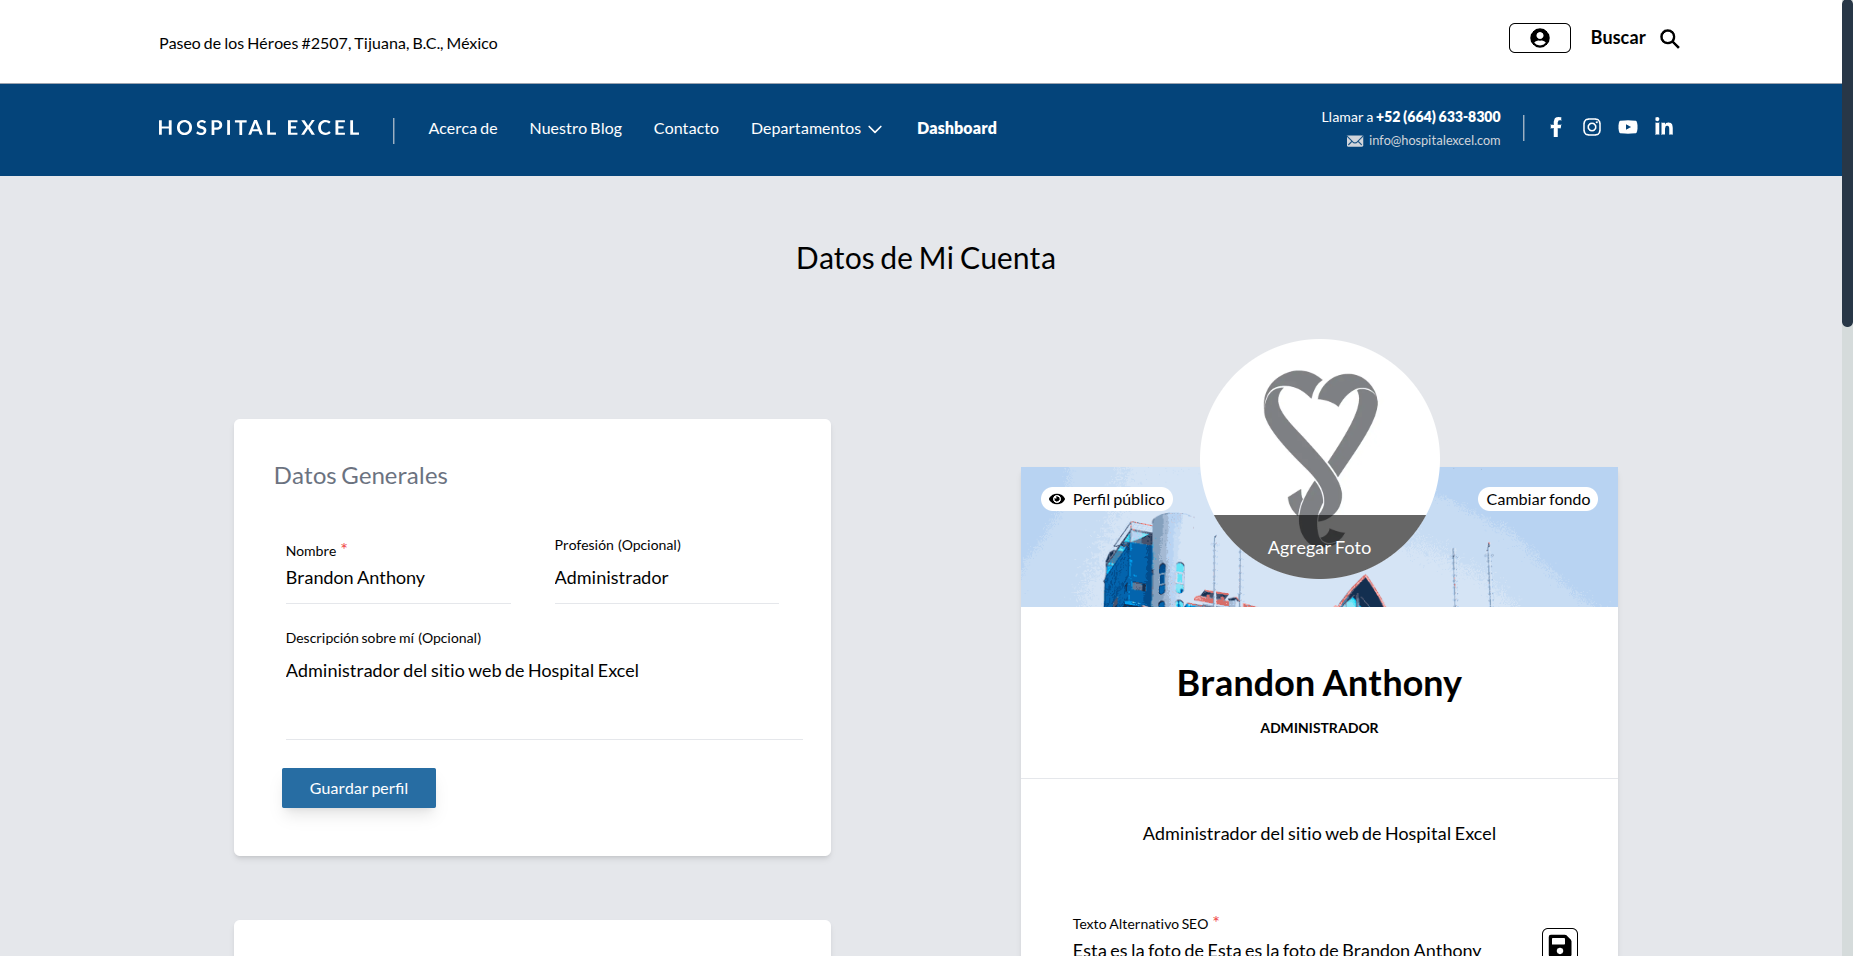Click the Nombre input field
The width and height of the screenshot is (1853, 956).
click(x=397, y=578)
